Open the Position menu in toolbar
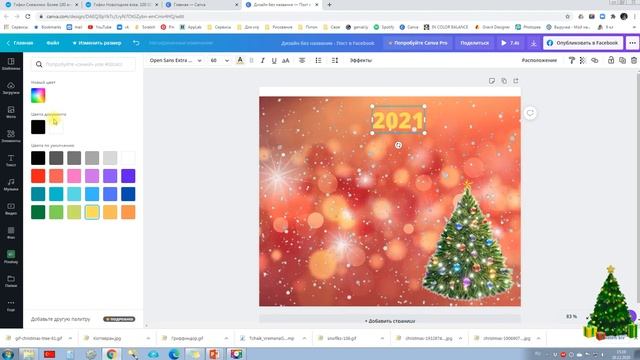The height and width of the screenshot is (360, 640). [539, 60]
